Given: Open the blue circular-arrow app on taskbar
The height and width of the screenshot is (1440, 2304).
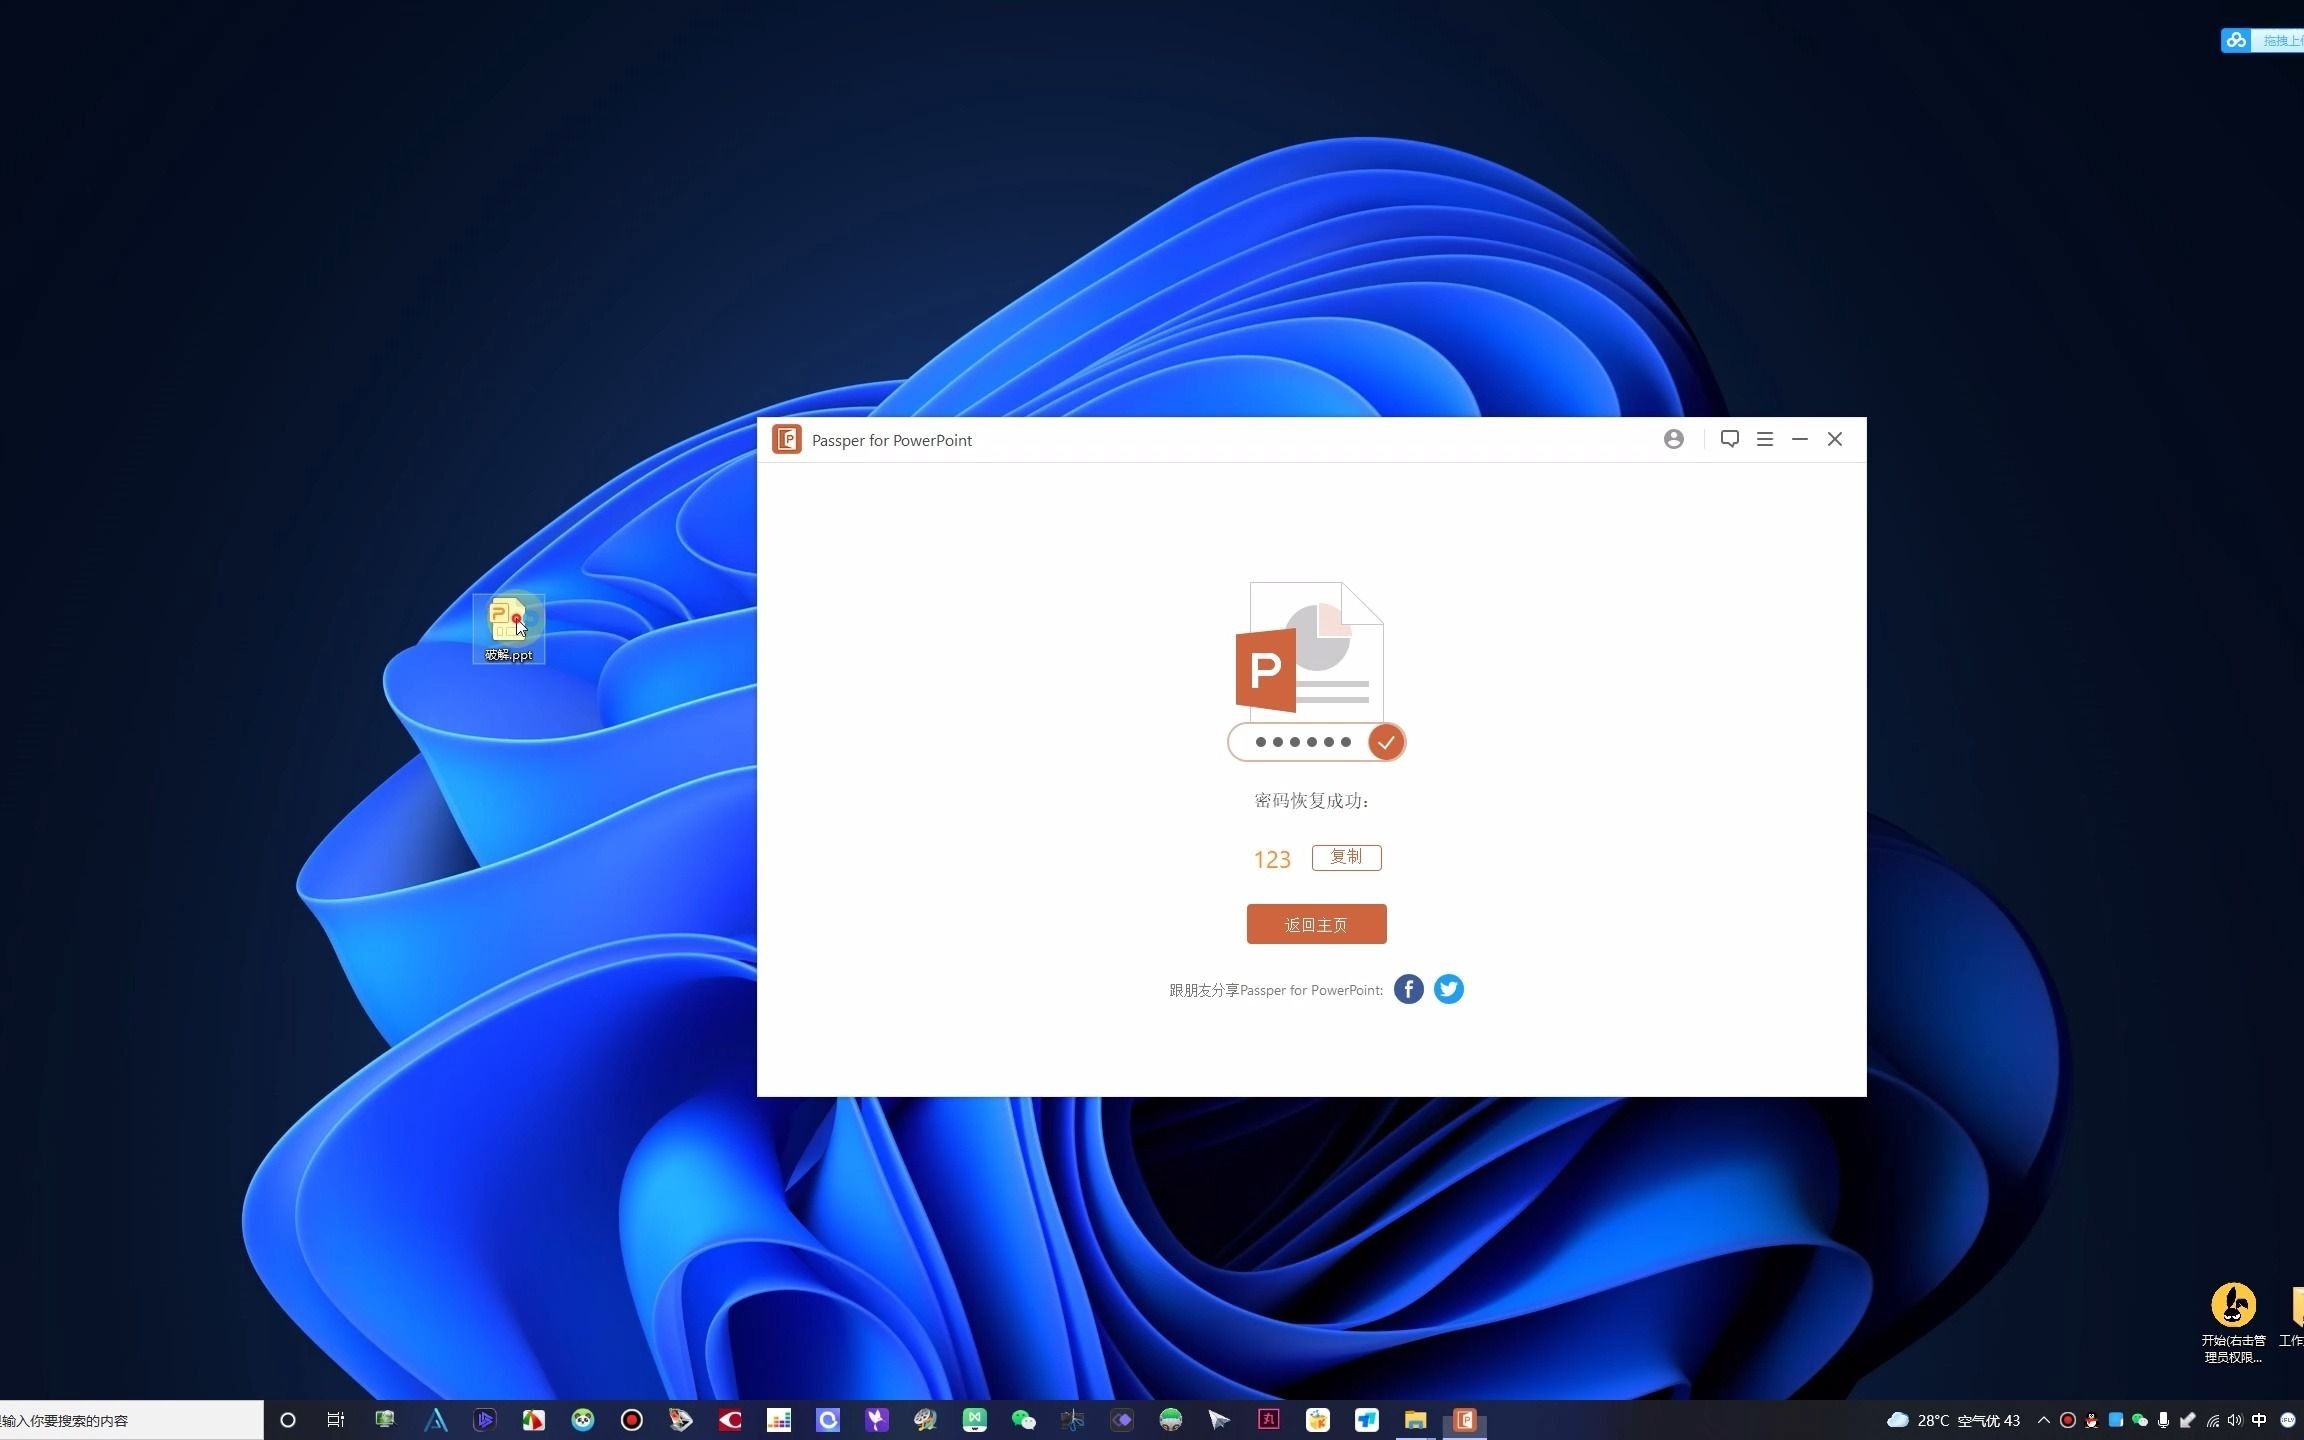Looking at the screenshot, I should click(x=827, y=1420).
